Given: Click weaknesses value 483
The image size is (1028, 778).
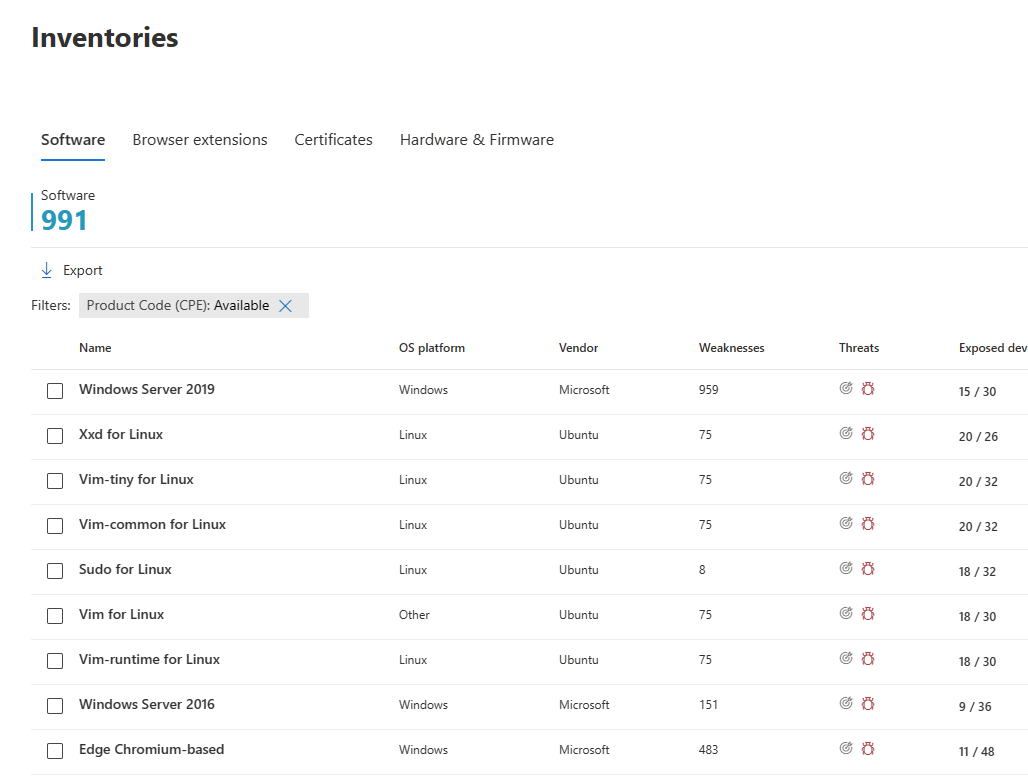Looking at the screenshot, I should point(709,750).
